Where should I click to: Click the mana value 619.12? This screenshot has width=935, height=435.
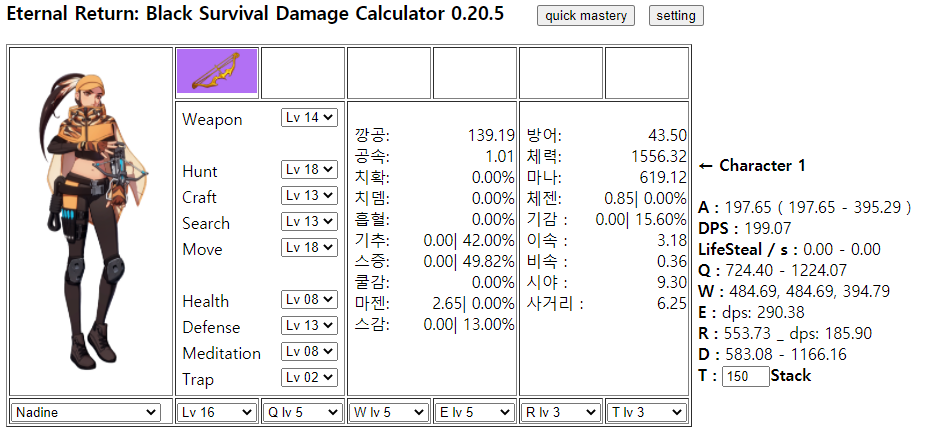pyautogui.click(x=663, y=177)
